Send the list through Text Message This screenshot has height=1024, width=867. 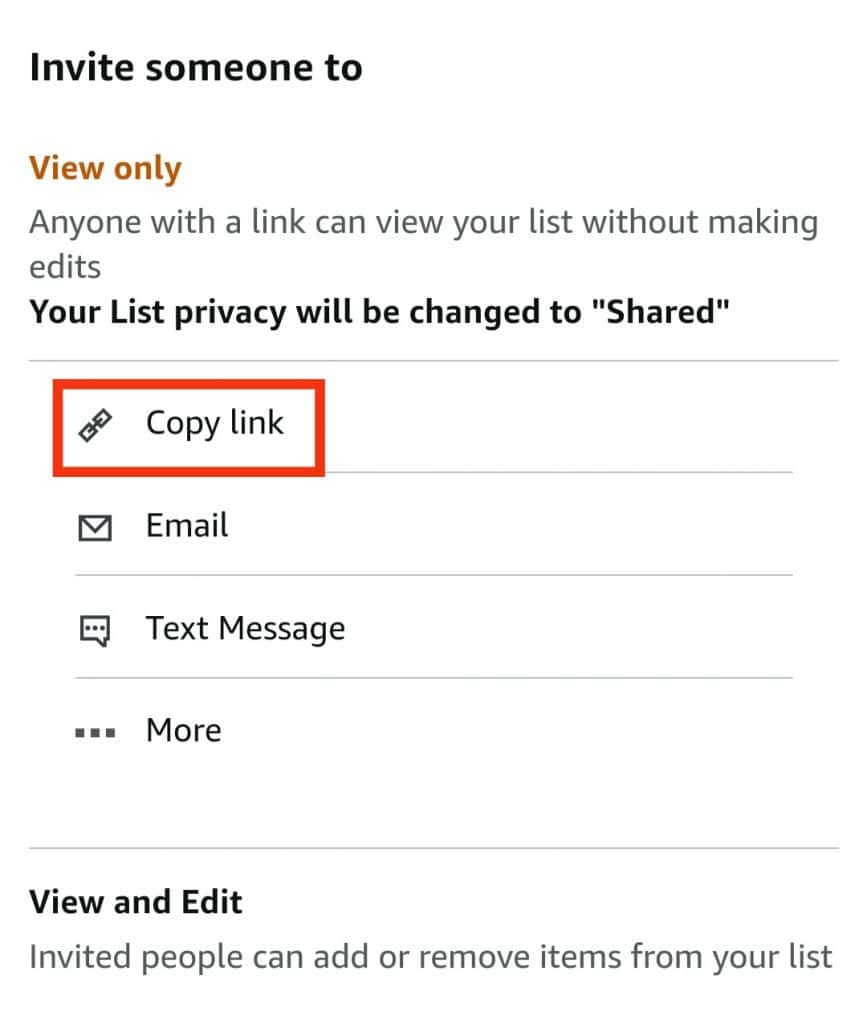click(245, 630)
